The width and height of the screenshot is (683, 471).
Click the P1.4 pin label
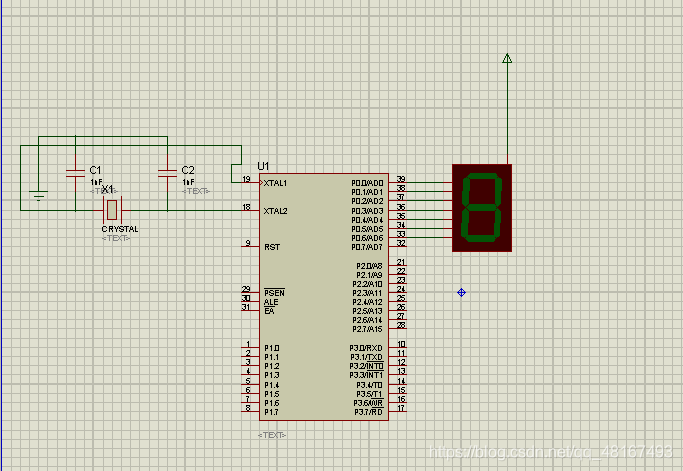[x=272, y=385]
